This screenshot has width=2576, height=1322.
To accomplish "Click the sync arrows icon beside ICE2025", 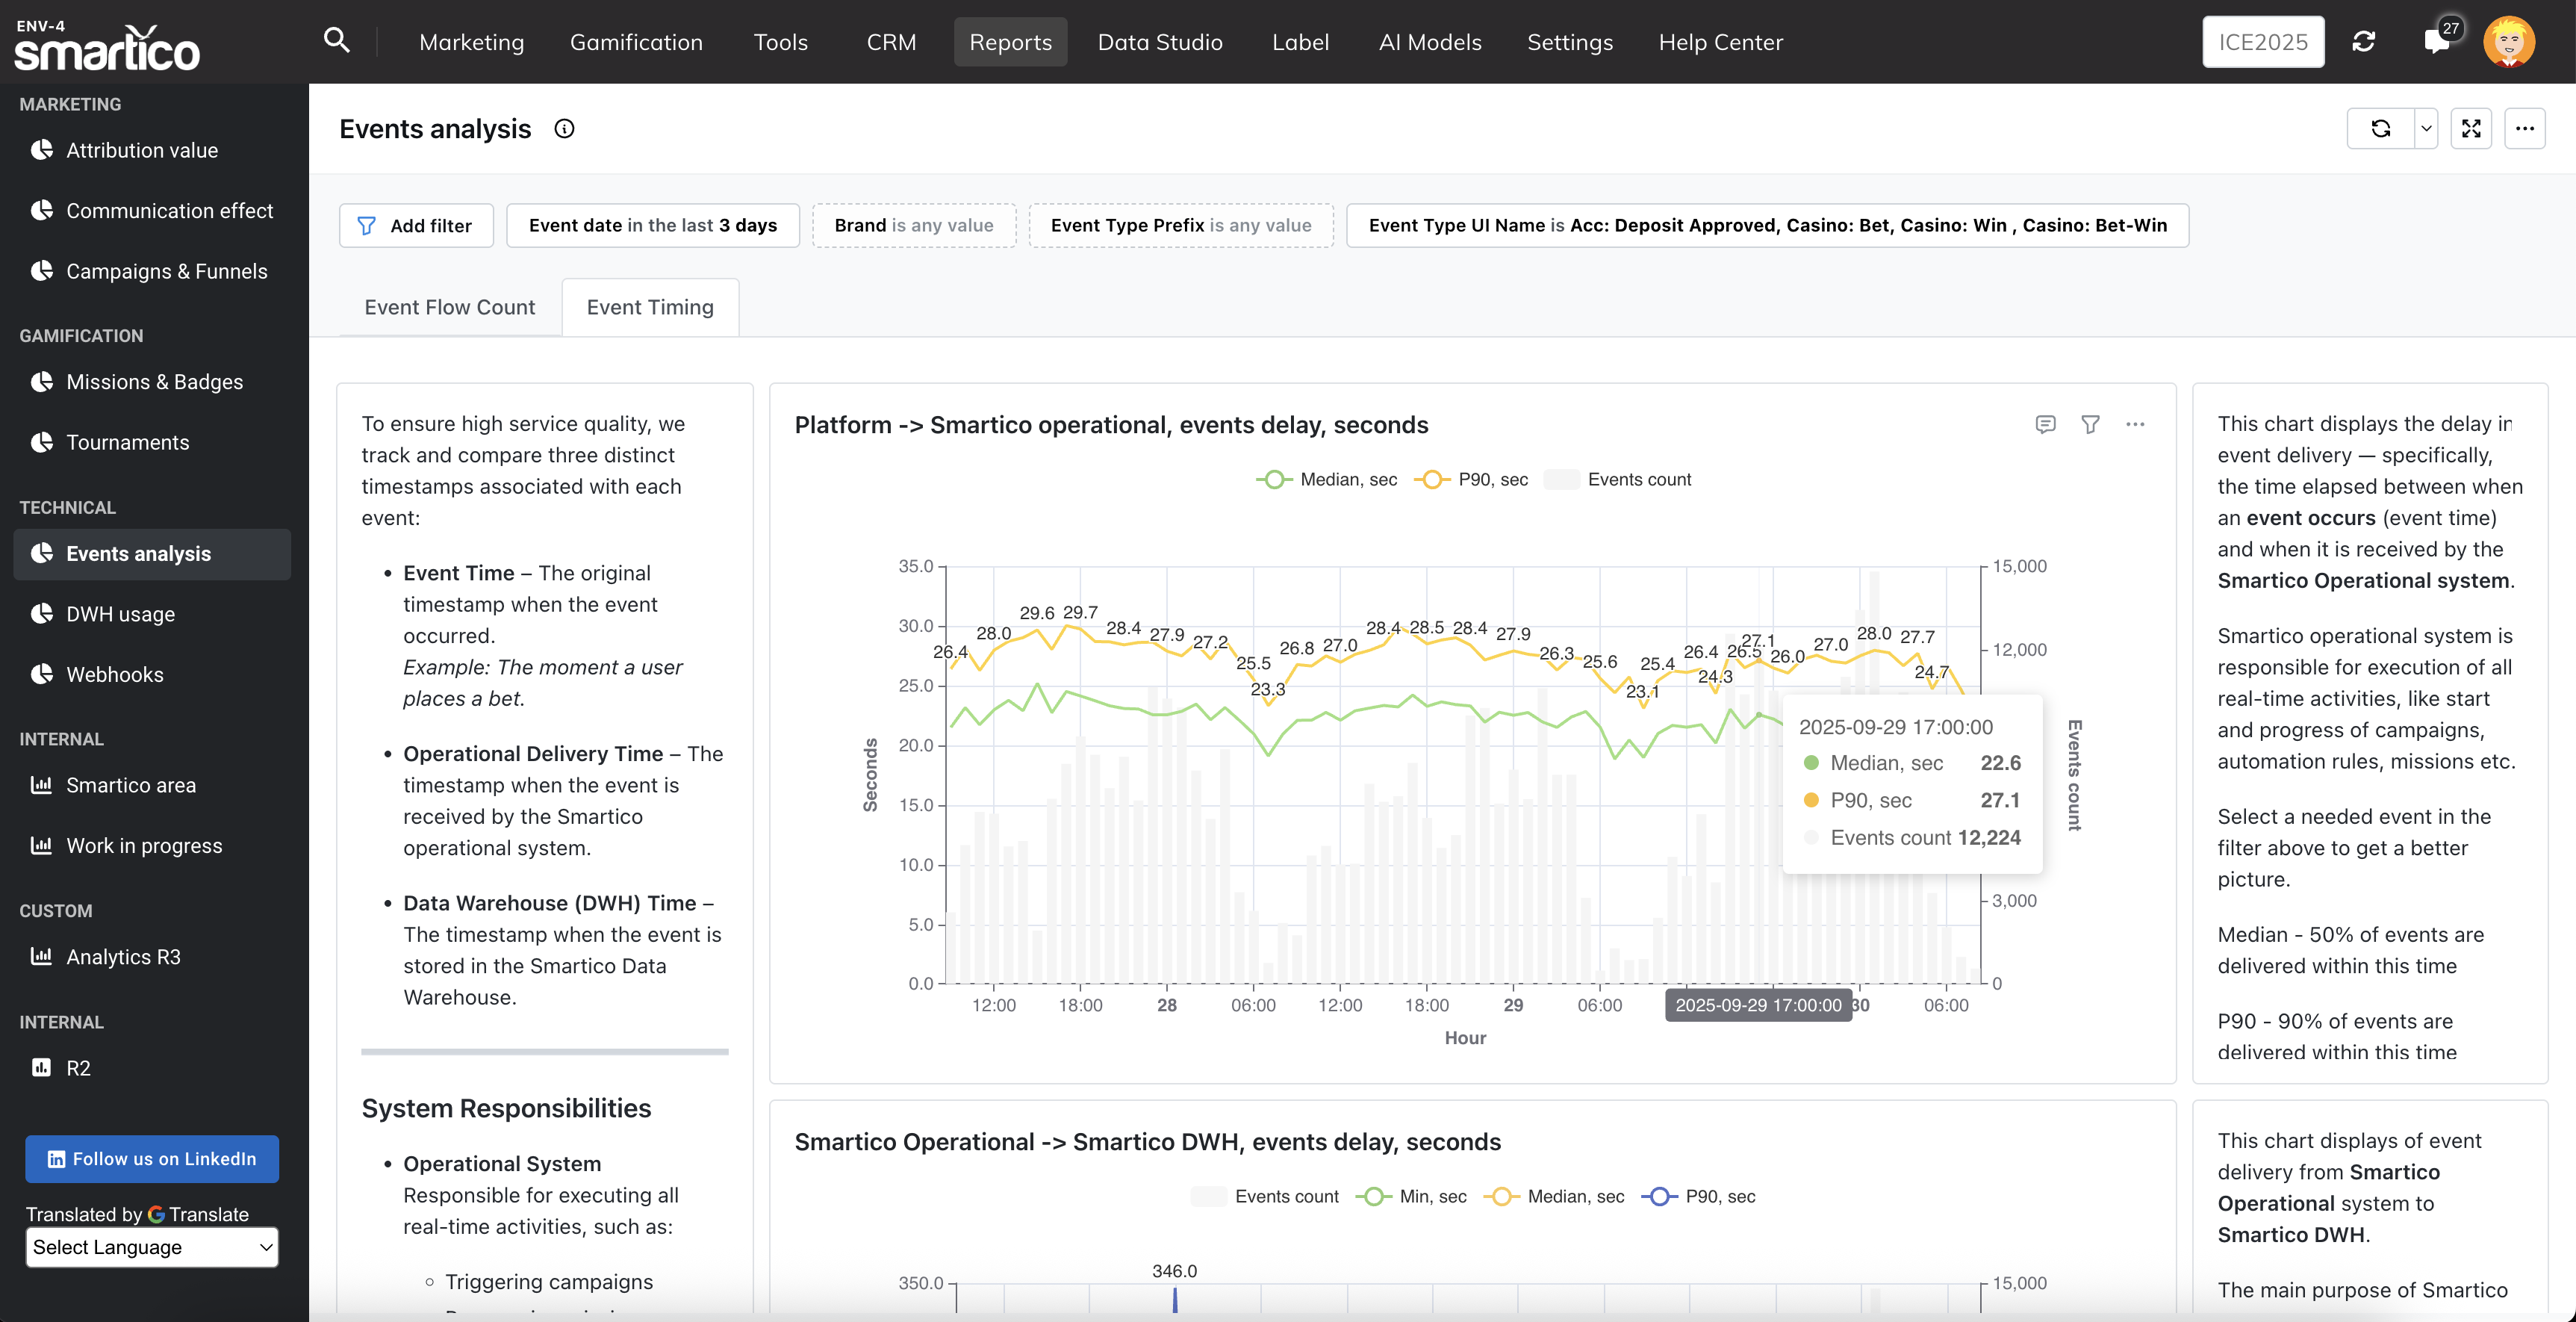I will point(2364,42).
